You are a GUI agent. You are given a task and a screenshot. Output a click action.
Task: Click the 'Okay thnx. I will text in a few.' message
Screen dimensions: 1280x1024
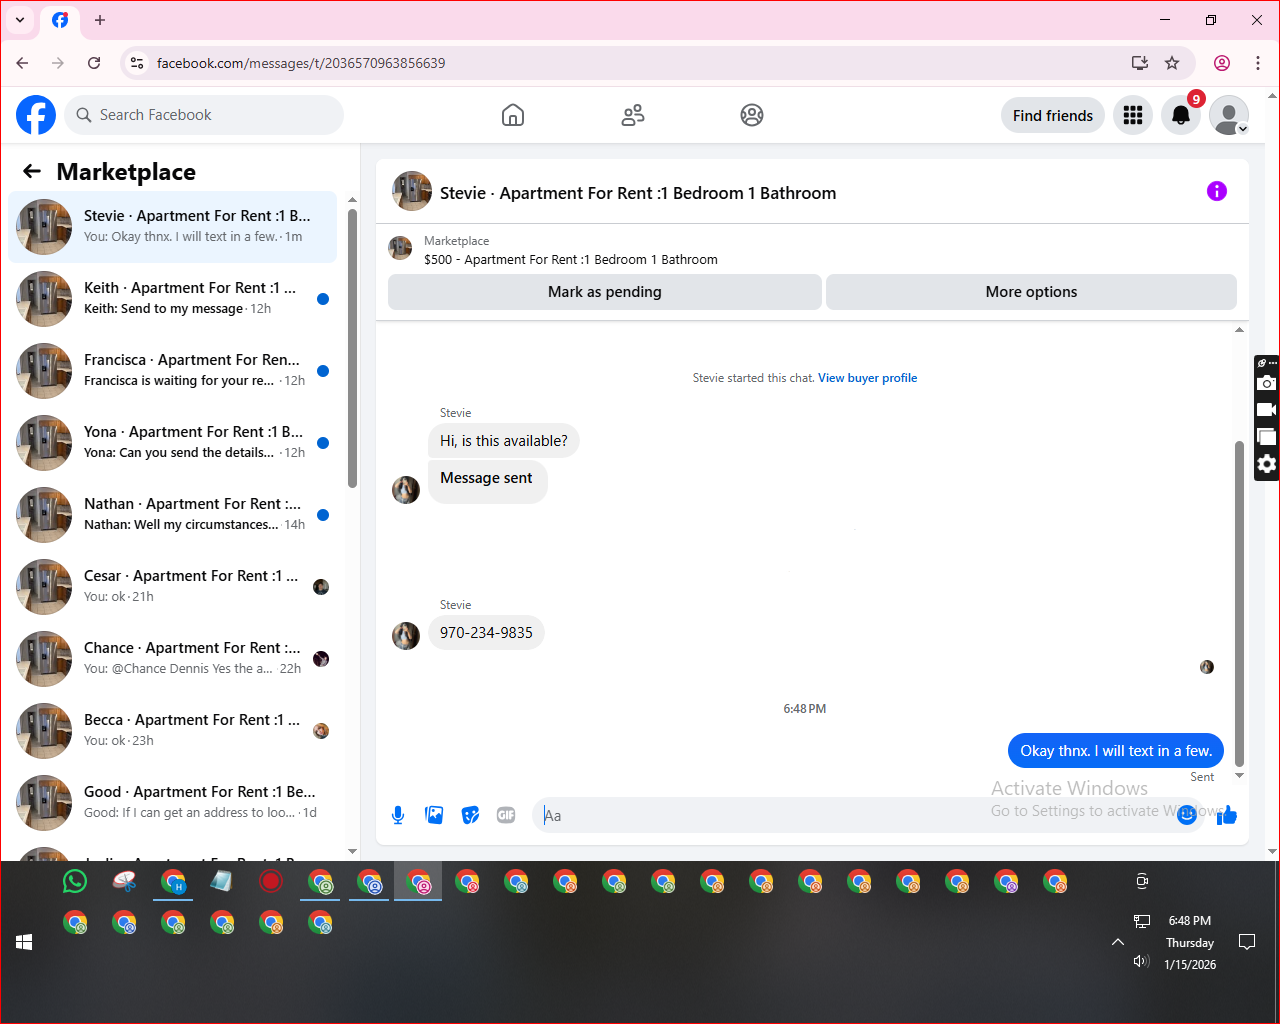[1116, 751]
